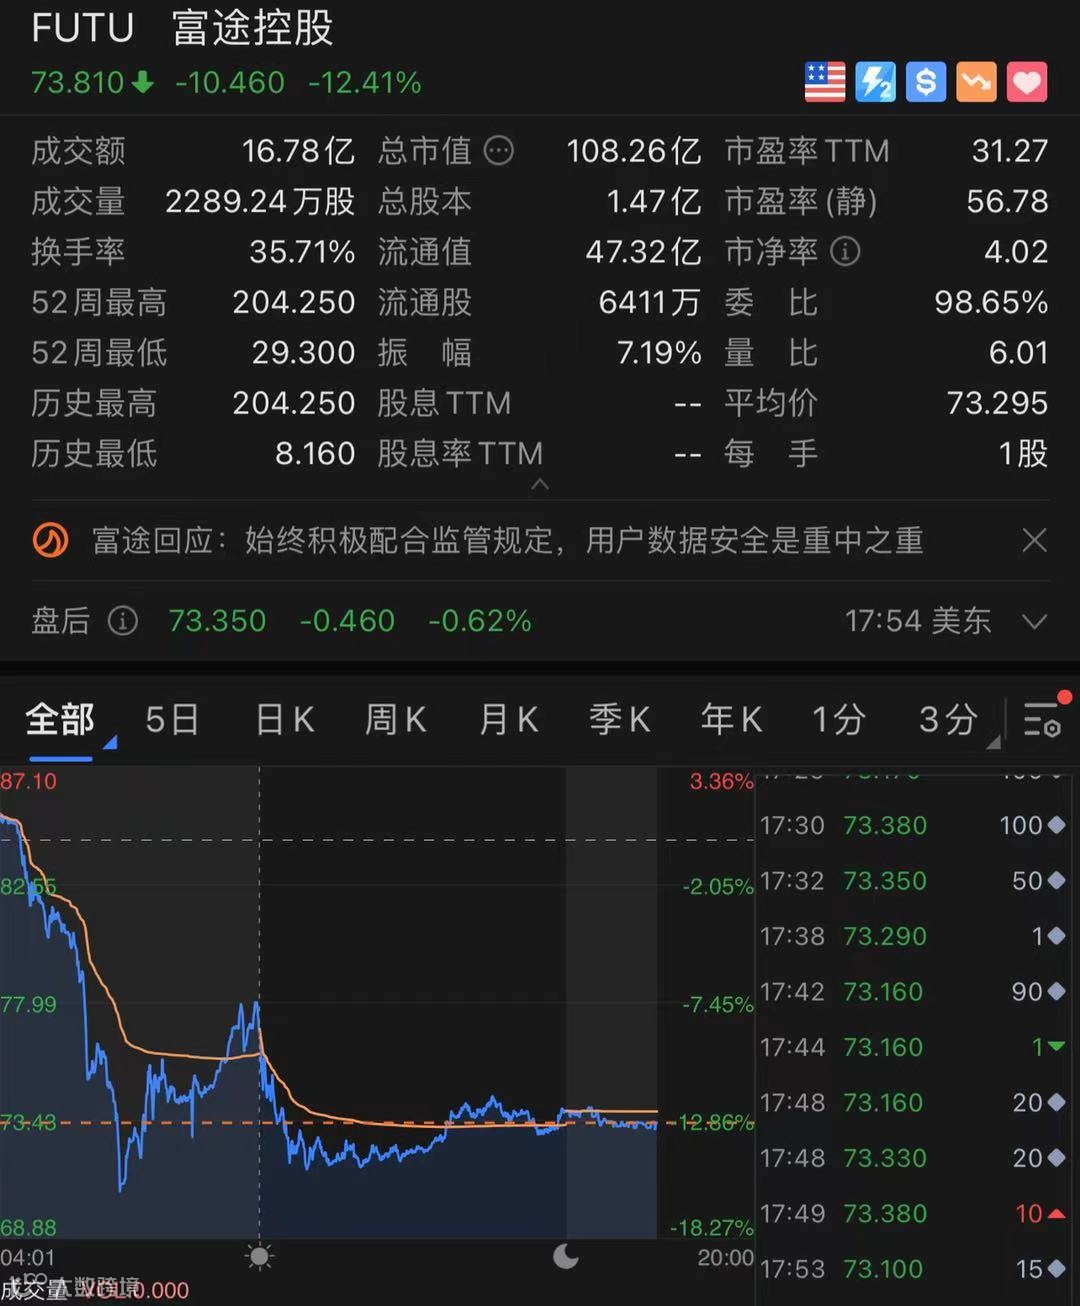Viewport: 1080px width, 1306px height.
Task: Tap the -18.27% chart axis label
Action: point(711,1227)
